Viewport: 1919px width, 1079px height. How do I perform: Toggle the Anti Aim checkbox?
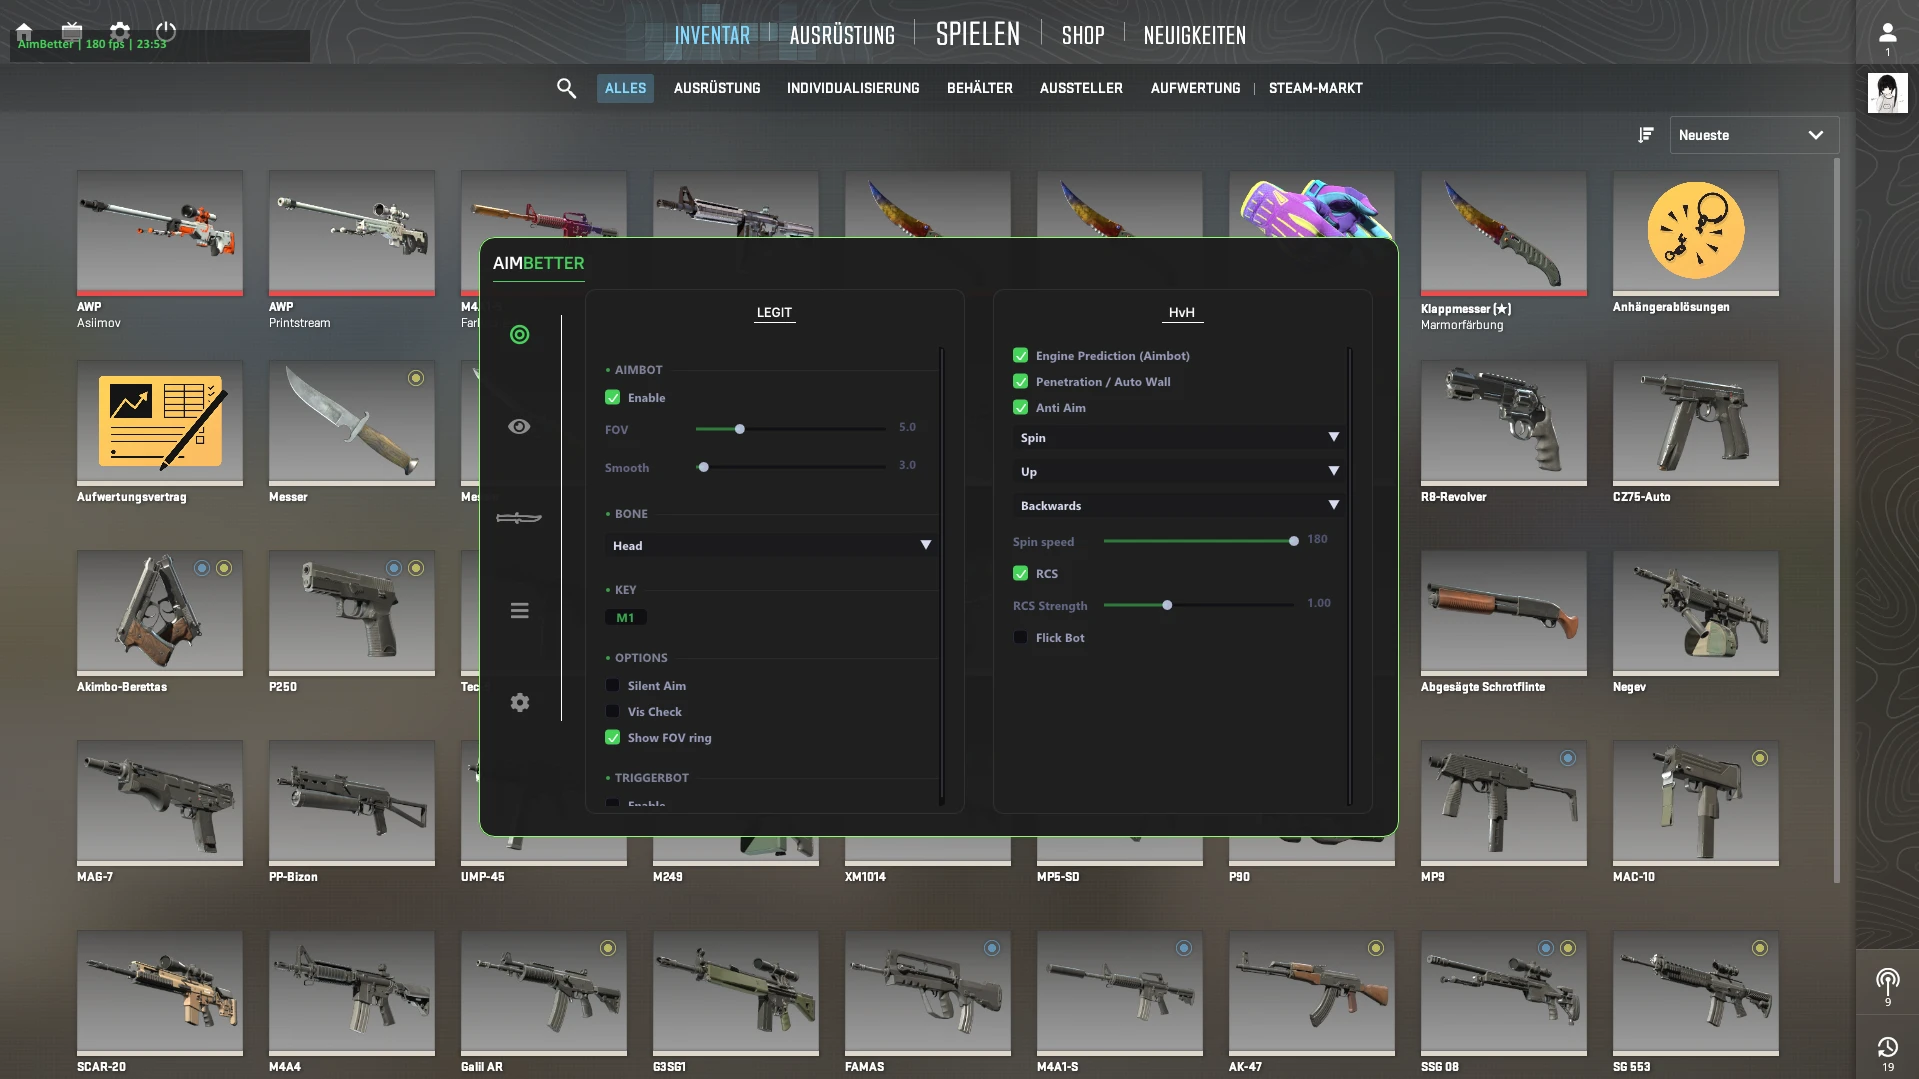click(x=1020, y=407)
